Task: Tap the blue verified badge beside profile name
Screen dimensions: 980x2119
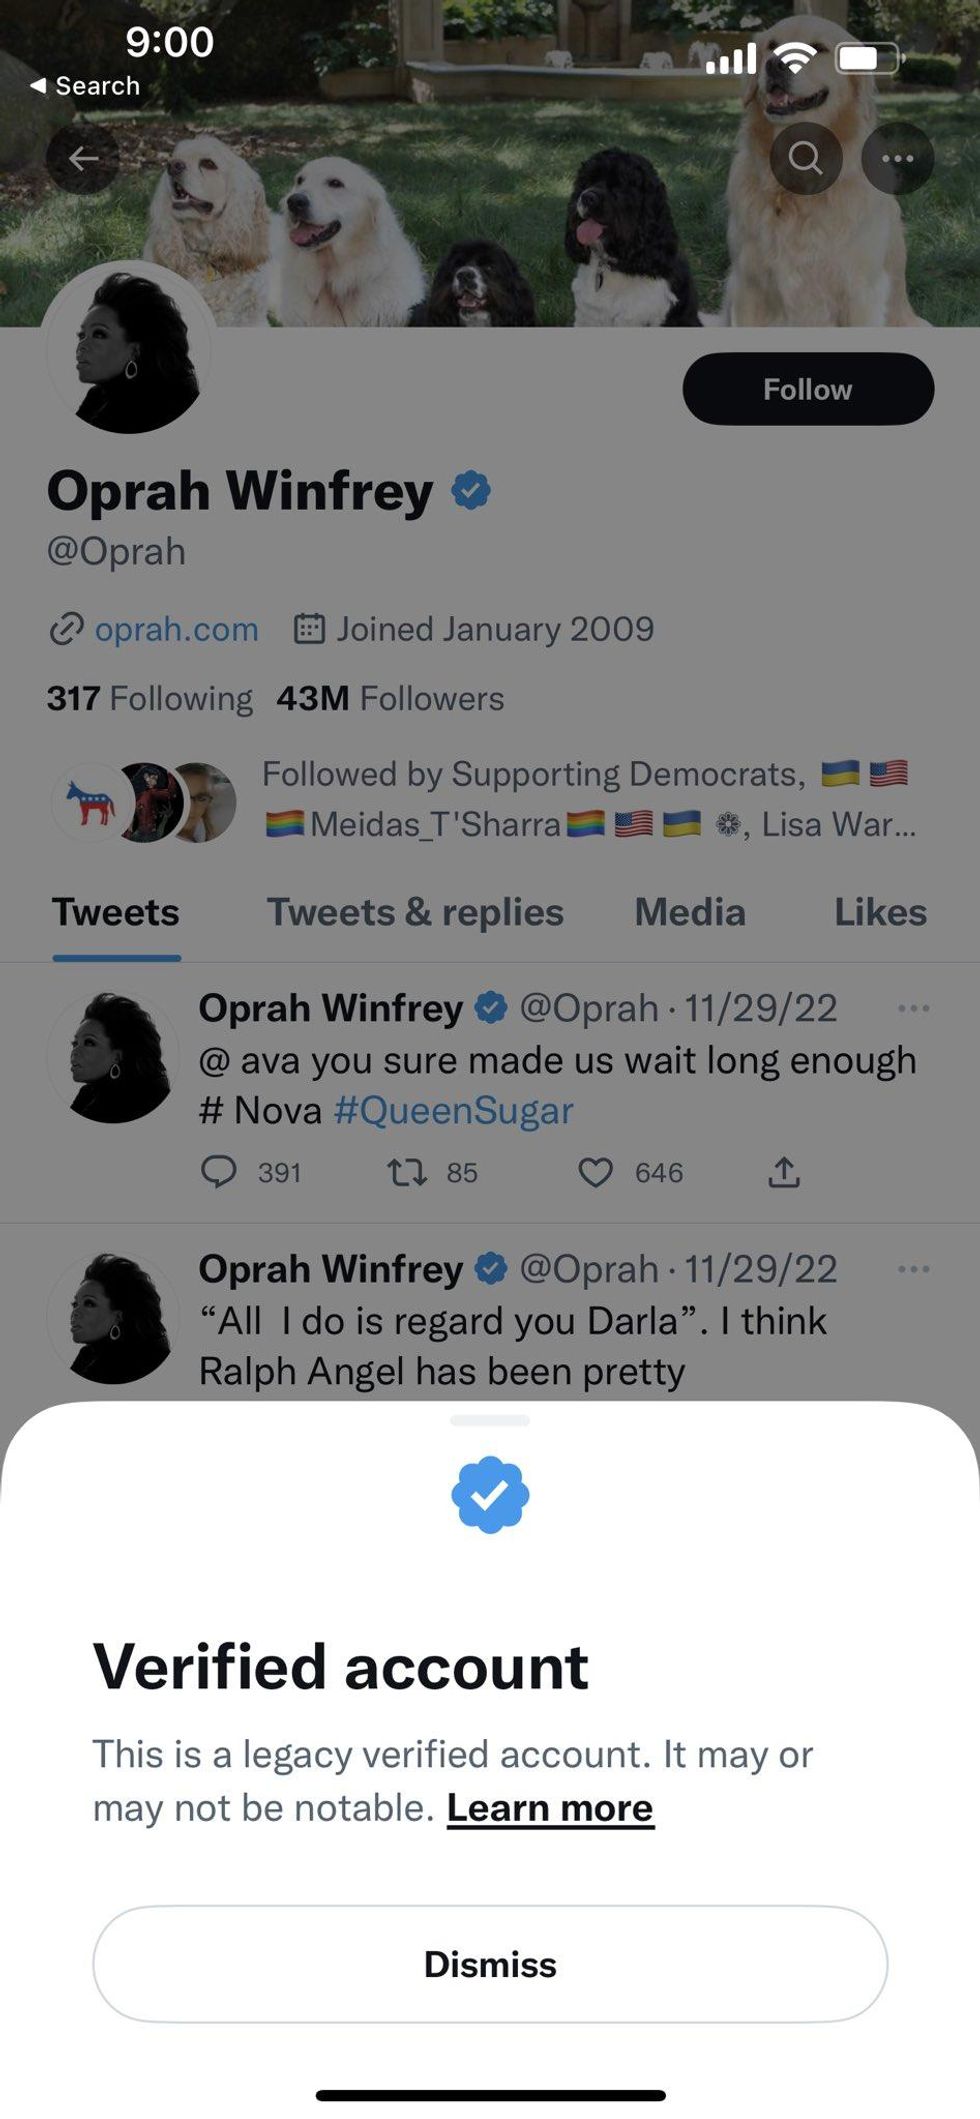Action: pyautogui.click(x=471, y=491)
